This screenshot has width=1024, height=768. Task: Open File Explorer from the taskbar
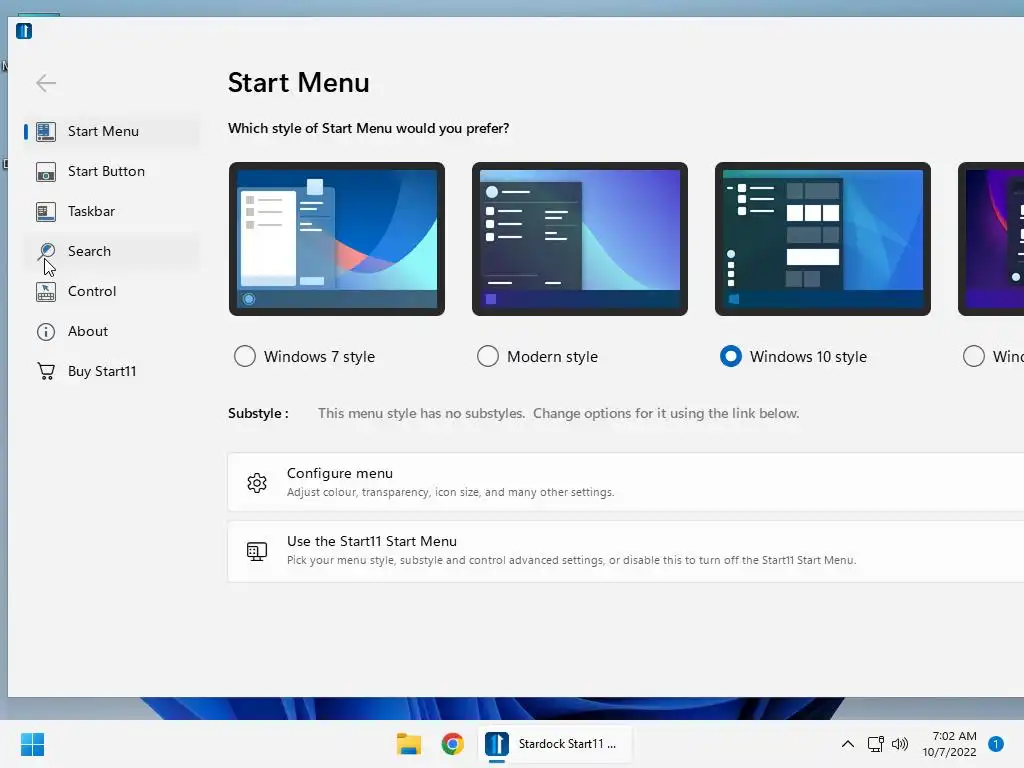(x=409, y=744)
